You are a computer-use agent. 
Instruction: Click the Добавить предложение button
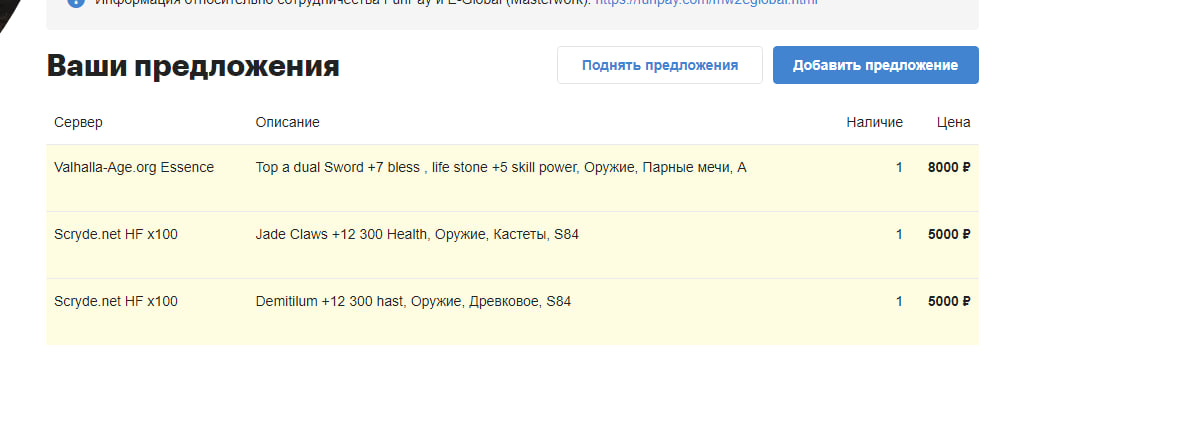click(875, 65)
